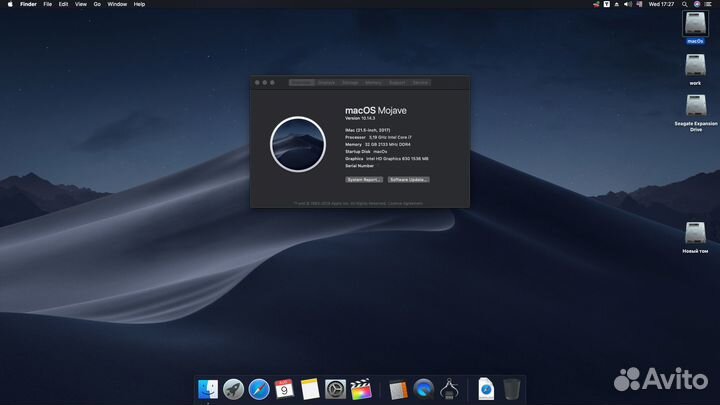The image size is (720, 405).
Task: Open the View menu
Action: coord(81,4)
